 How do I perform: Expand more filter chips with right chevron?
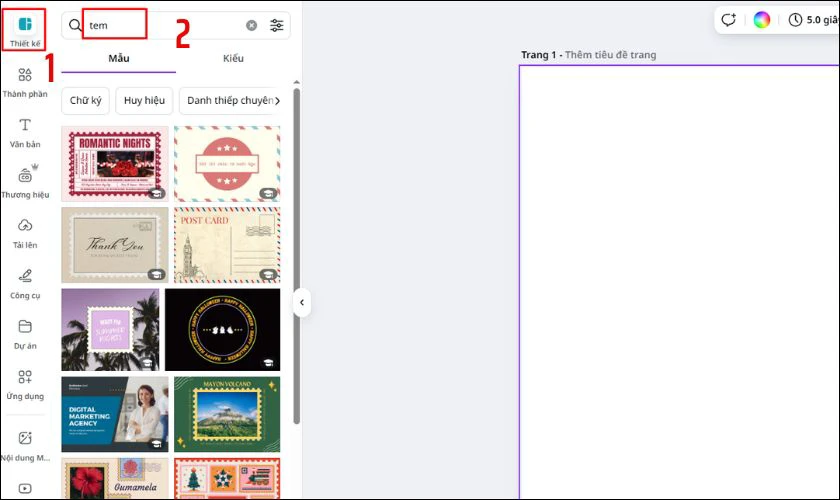[277, 101]
